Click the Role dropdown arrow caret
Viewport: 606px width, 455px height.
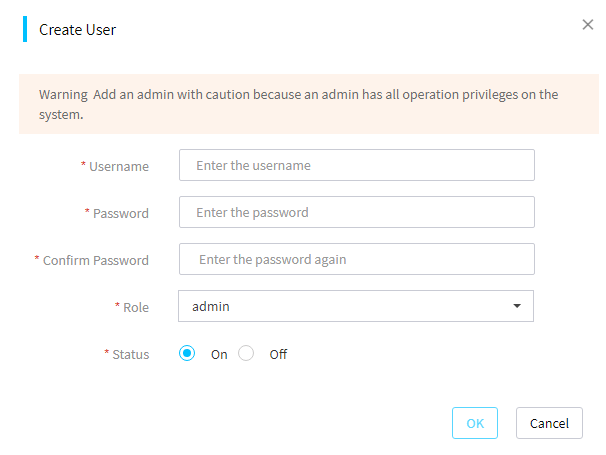(x=517, y=306)
